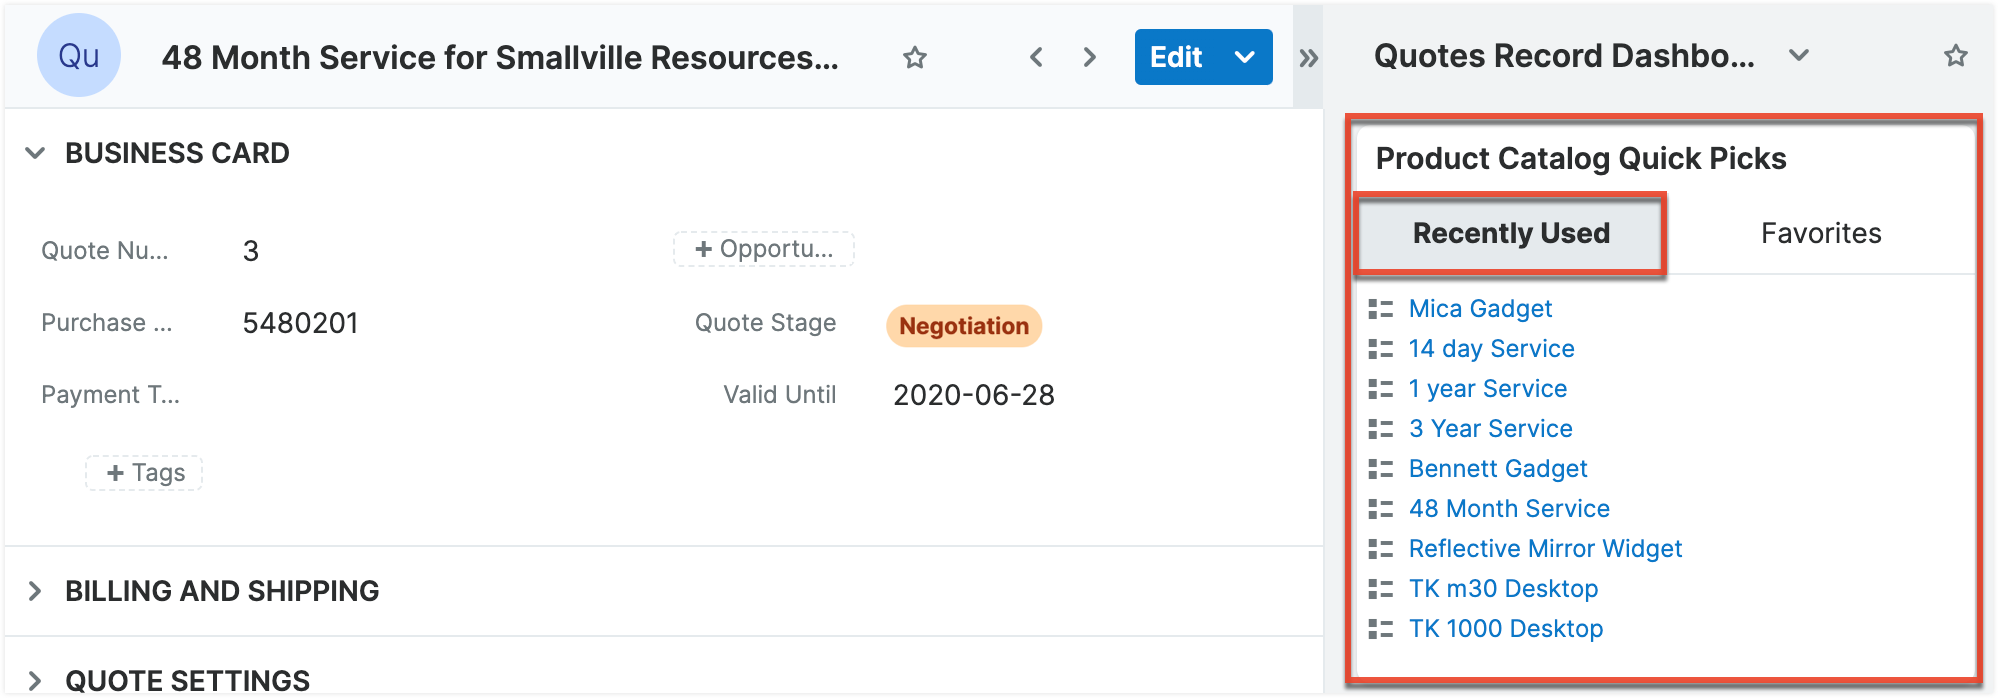Expand the Quote Settings section
The image size is (1998, 698).
(35, 681)
